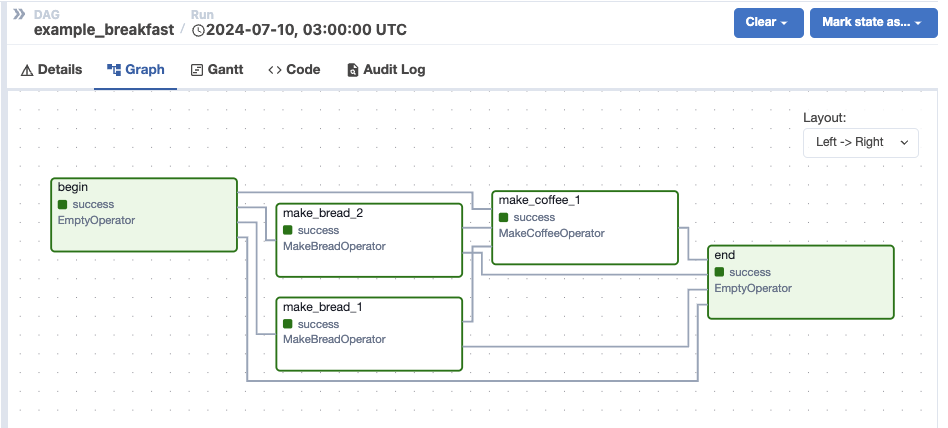Screen dimensions: 948x428
Task: Click the Gantt tab chart icon
Action: (197, 70)
